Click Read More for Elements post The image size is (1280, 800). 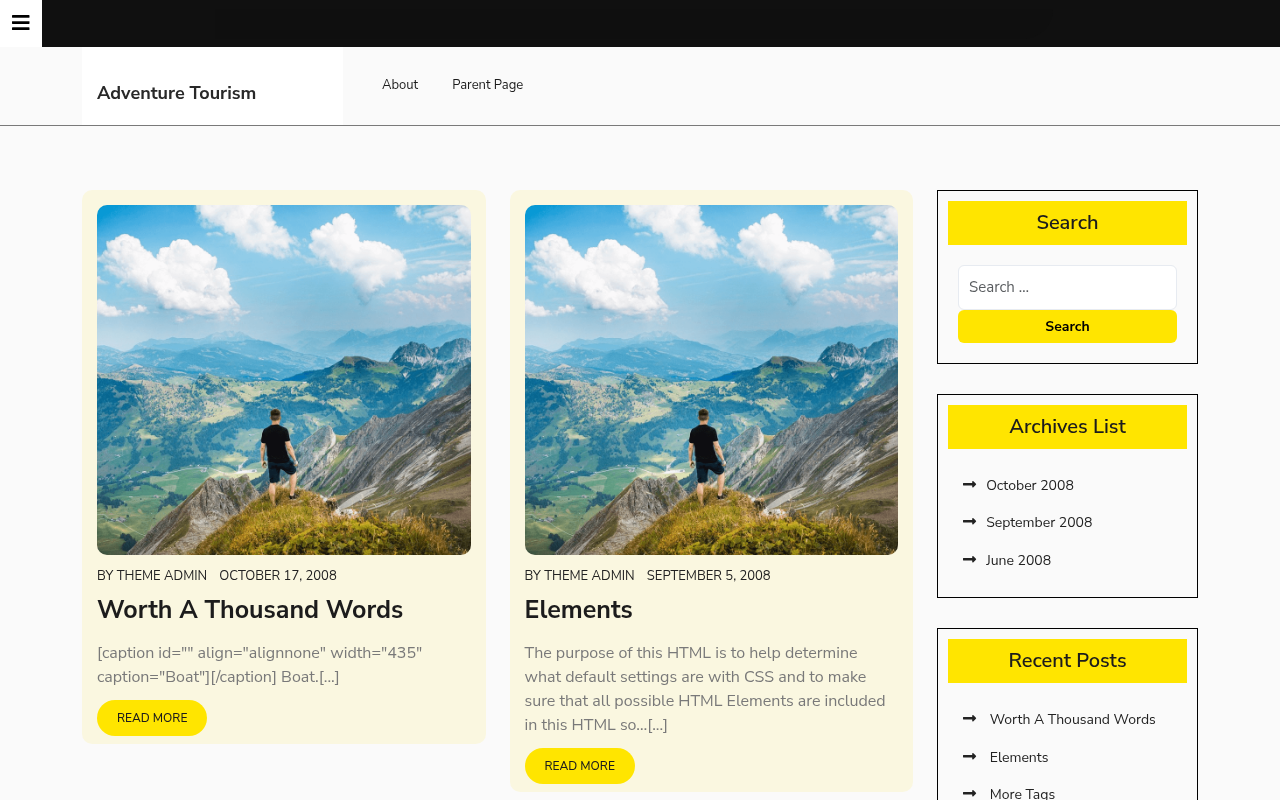tap(579, 766)
